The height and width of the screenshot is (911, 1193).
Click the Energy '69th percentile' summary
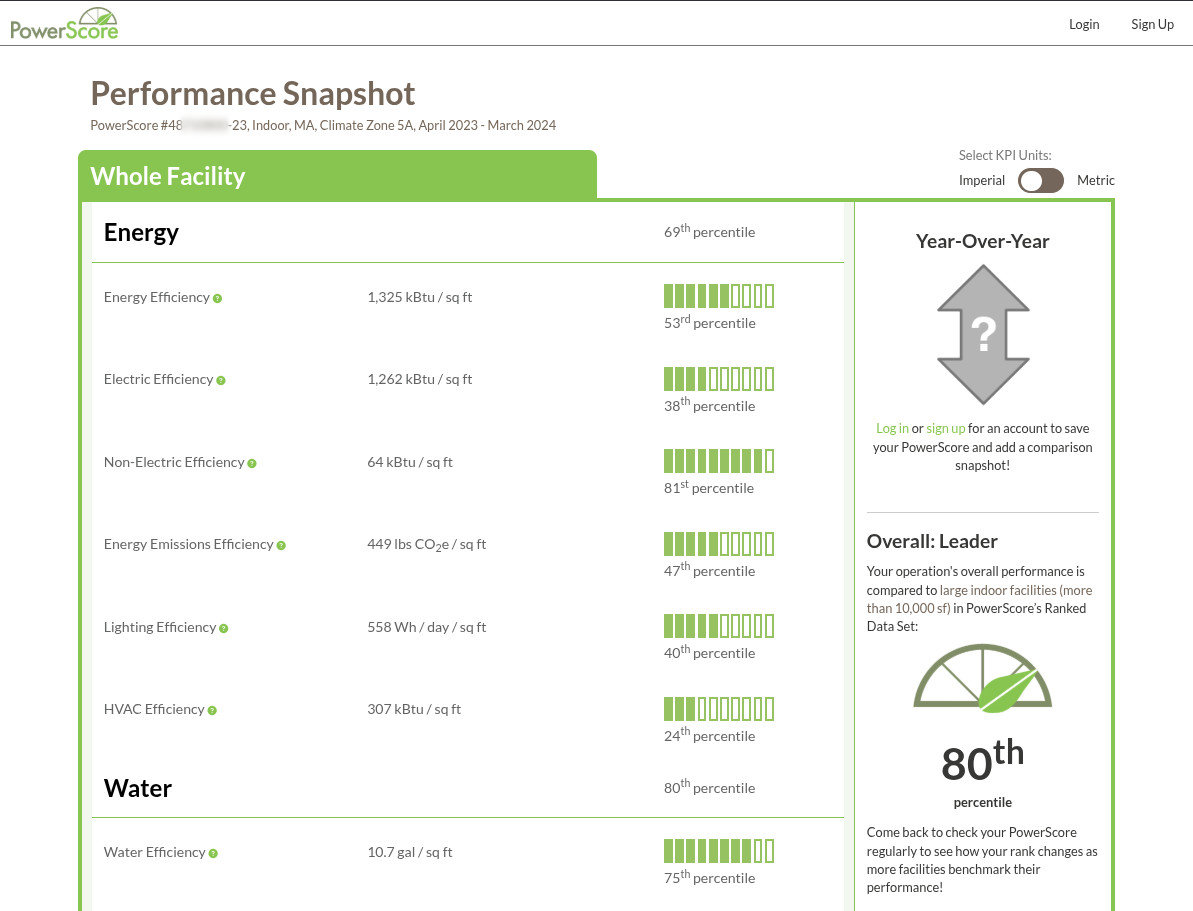[x=709, y=231]
